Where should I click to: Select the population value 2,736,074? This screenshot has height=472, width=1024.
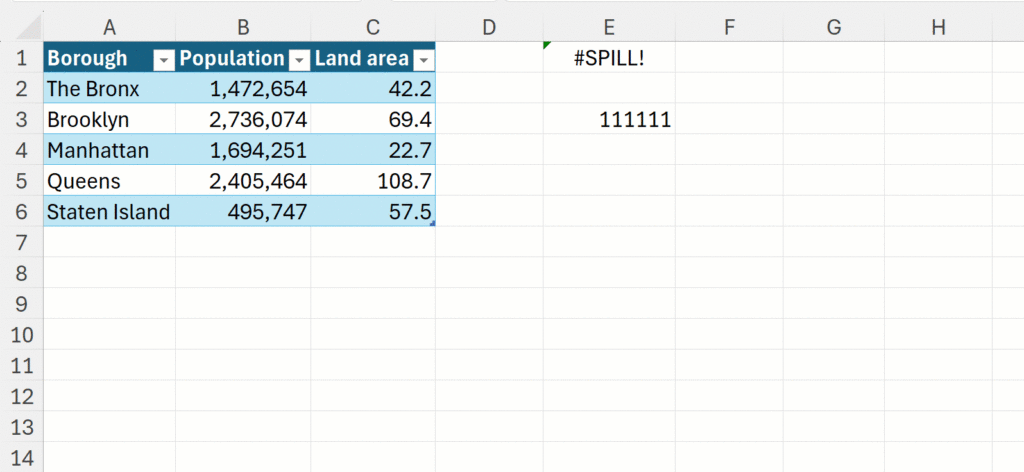click(x=243, y=119)
